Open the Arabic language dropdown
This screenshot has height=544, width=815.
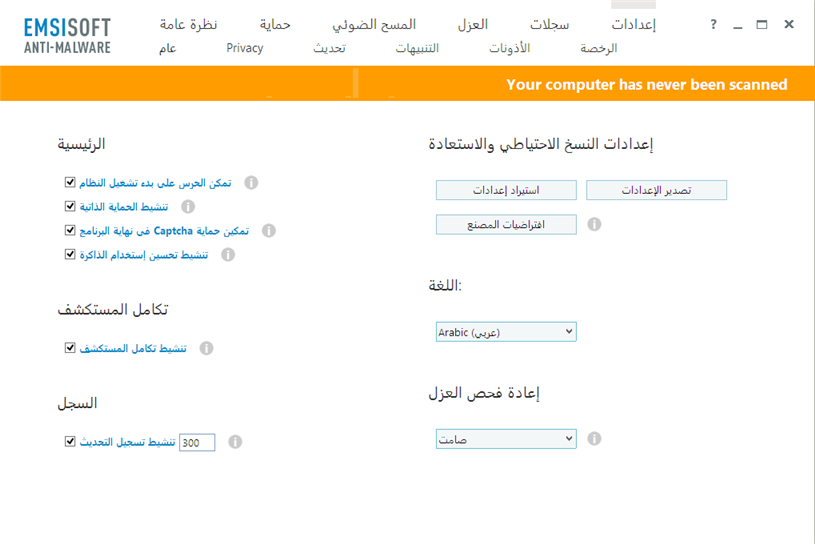click(506, 332)
